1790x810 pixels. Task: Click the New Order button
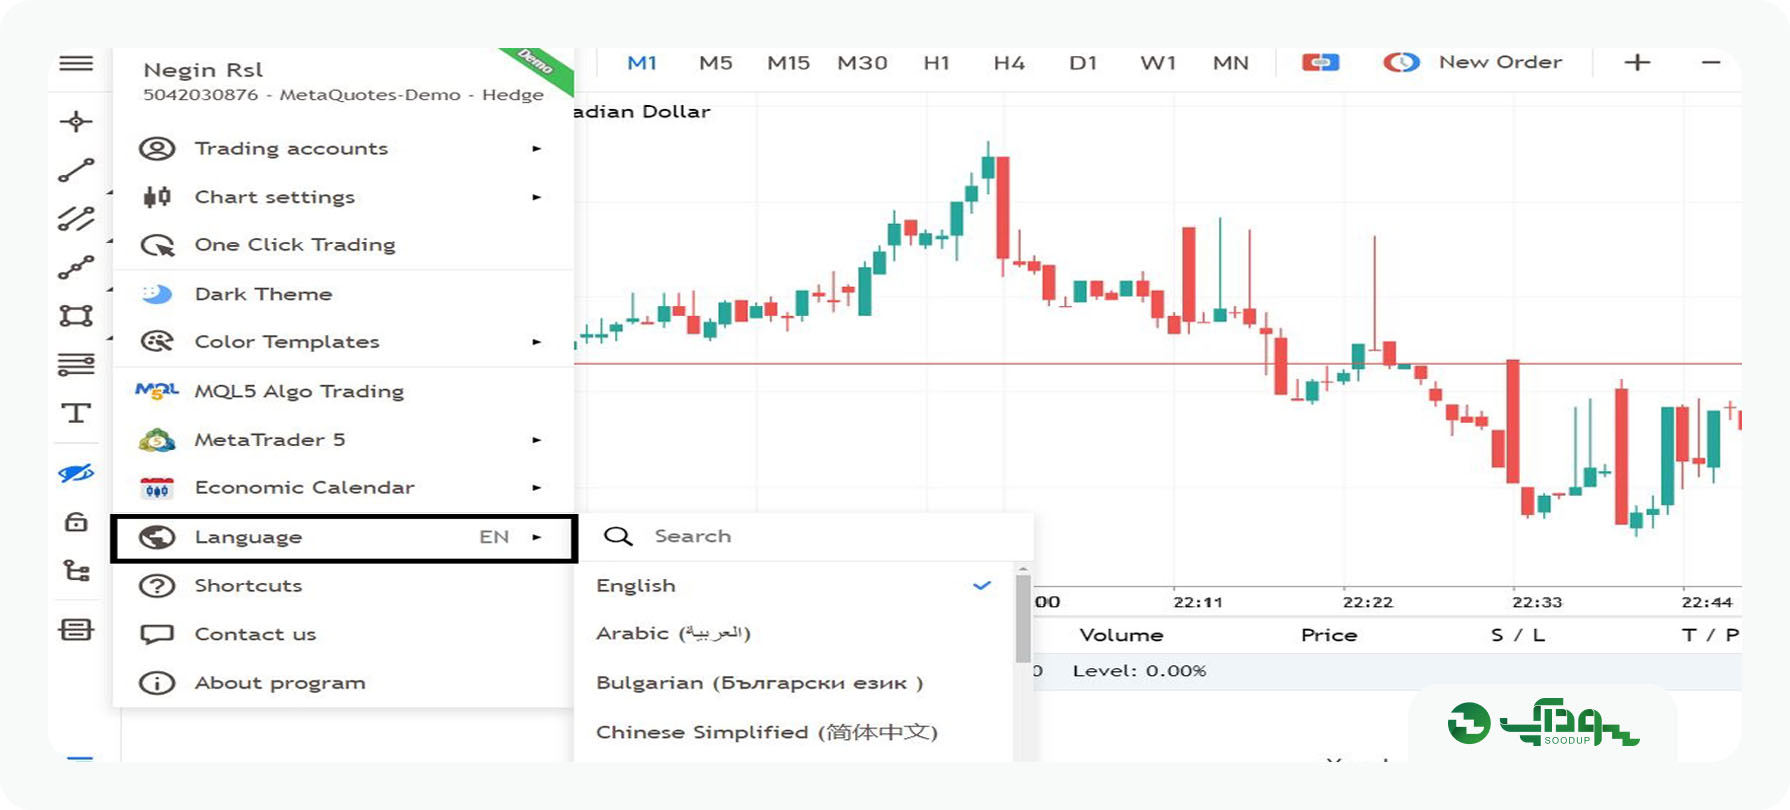click(x=1472, y=63)
